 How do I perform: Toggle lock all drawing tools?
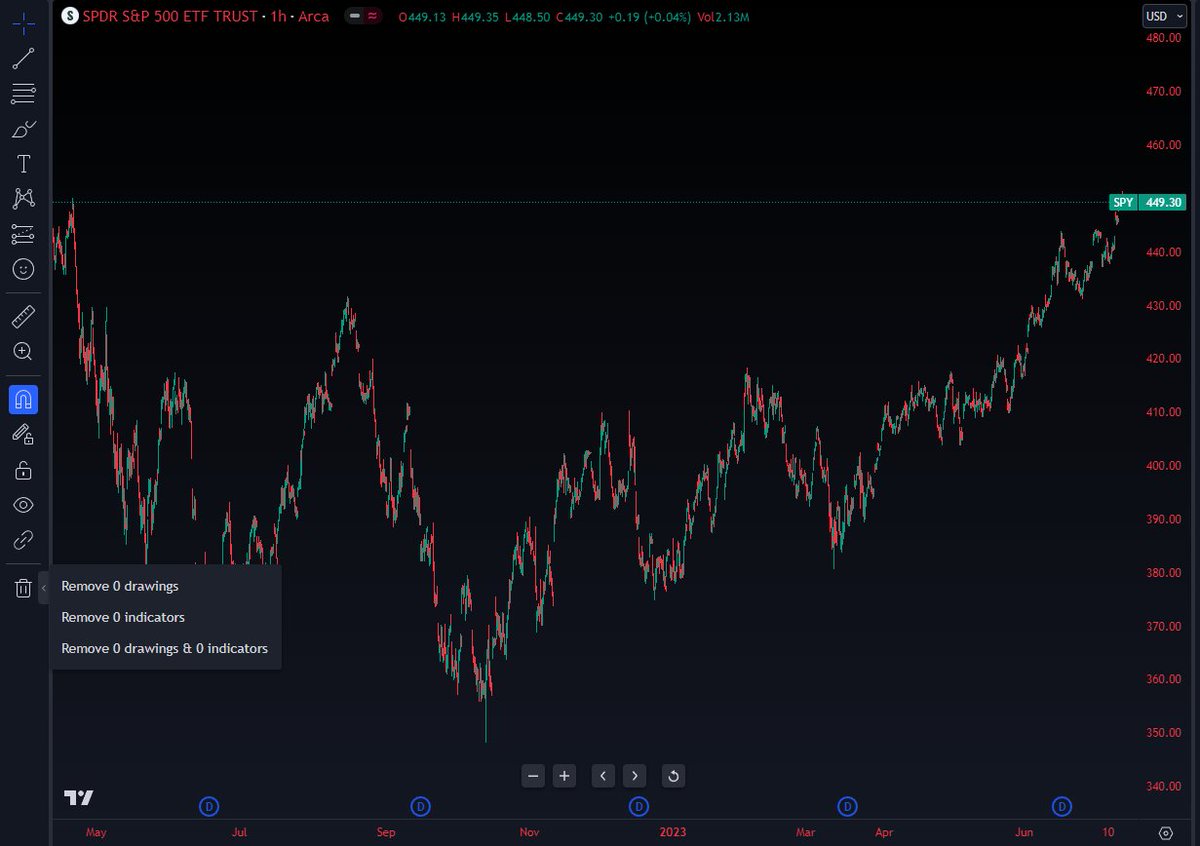(x=23, y=470)
